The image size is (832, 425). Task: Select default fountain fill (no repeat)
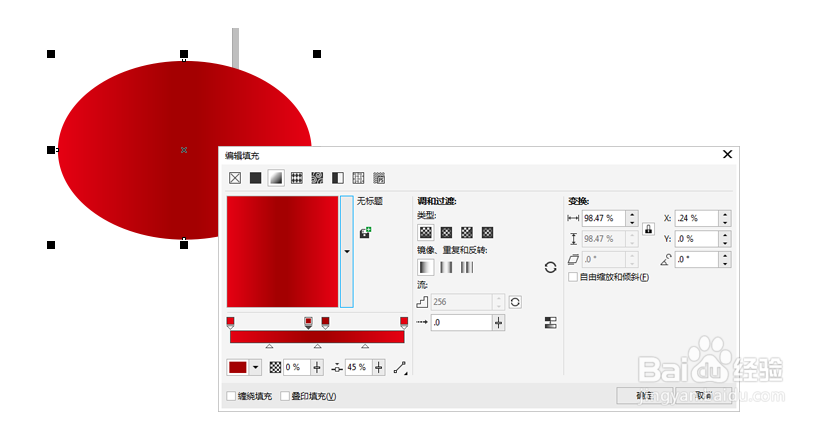(x=426, y=267)
